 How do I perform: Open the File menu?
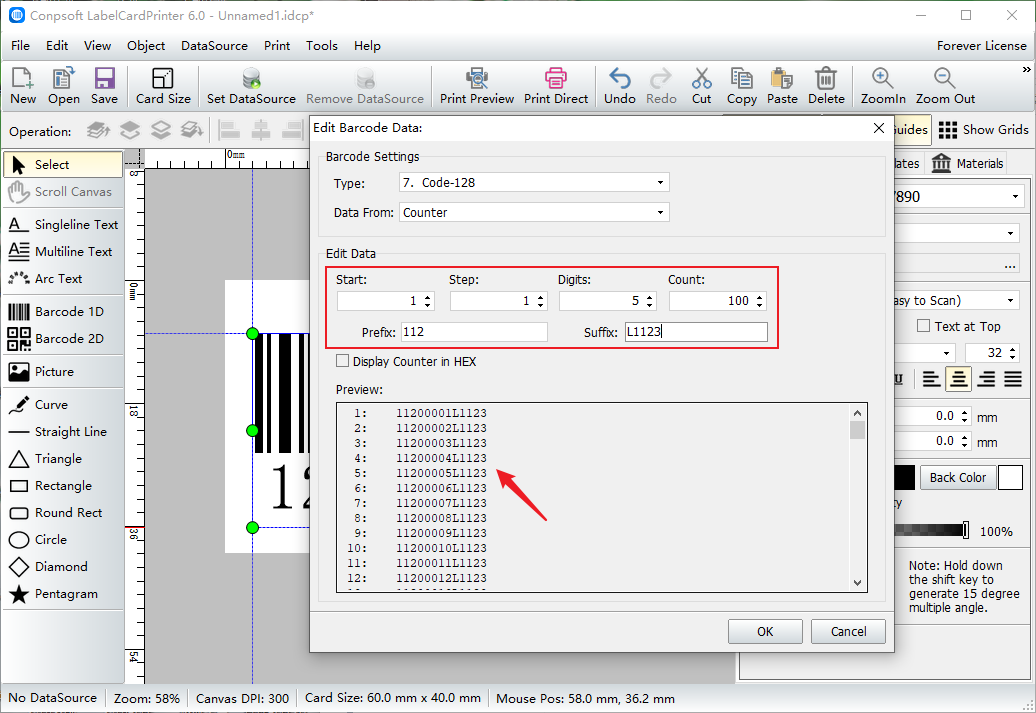click(20, 46)
